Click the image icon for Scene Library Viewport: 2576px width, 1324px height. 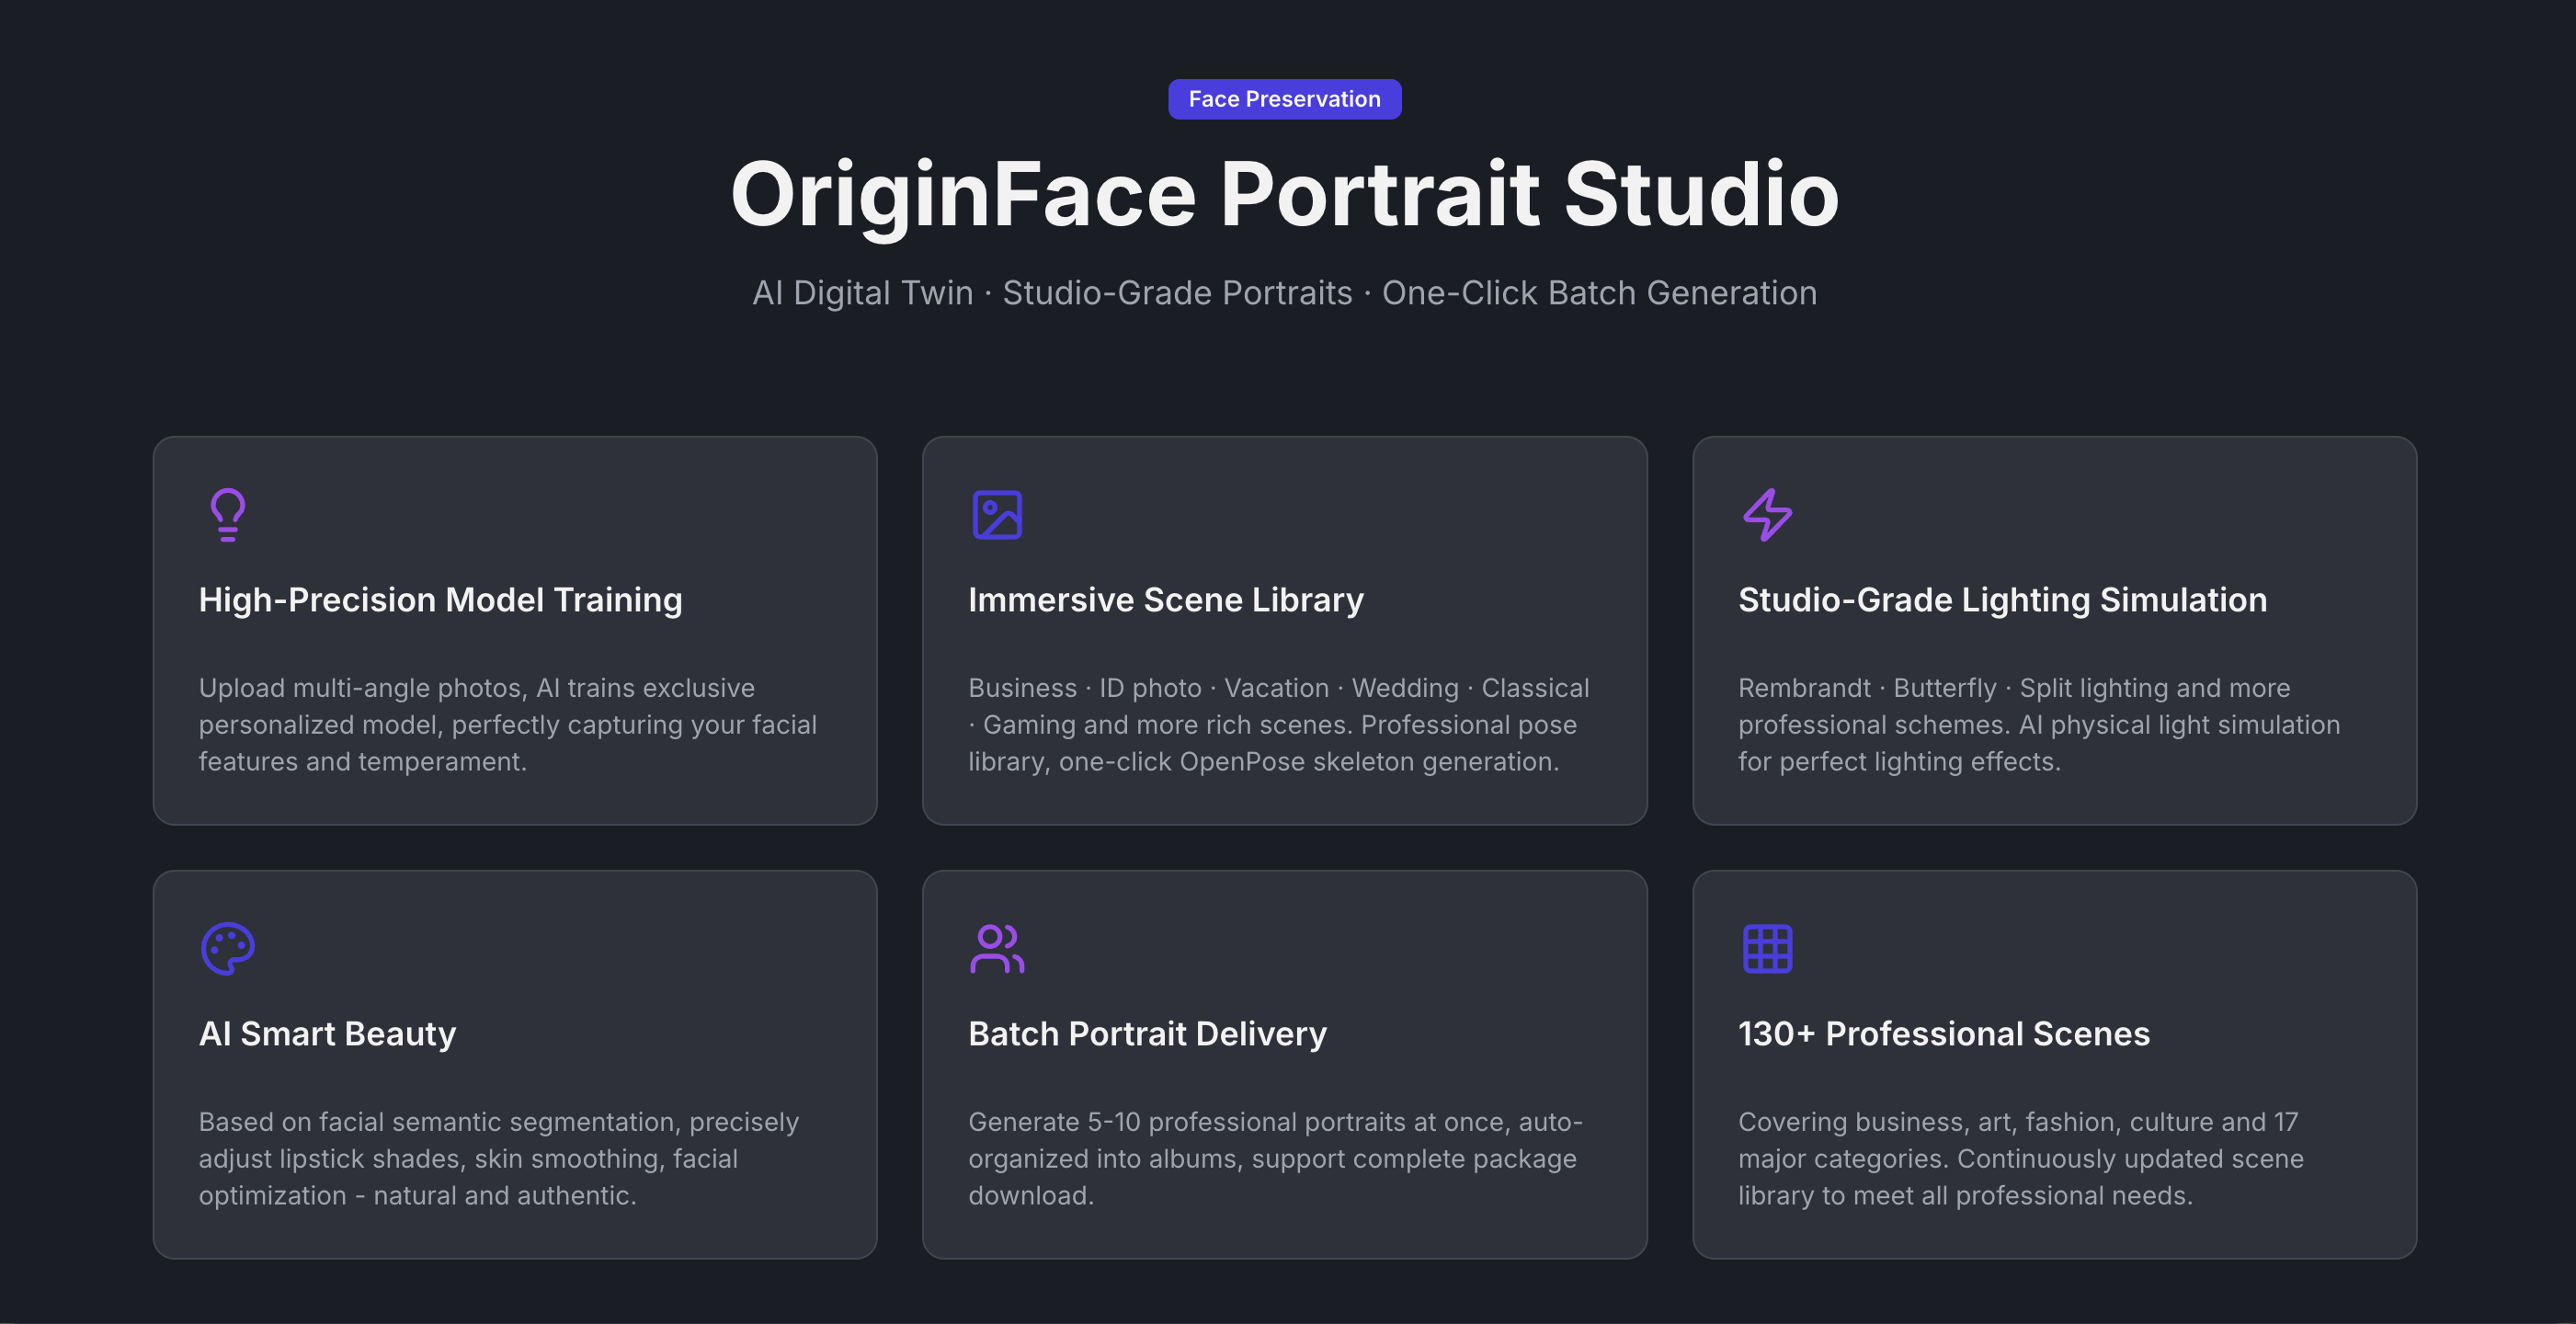(996, 514)
